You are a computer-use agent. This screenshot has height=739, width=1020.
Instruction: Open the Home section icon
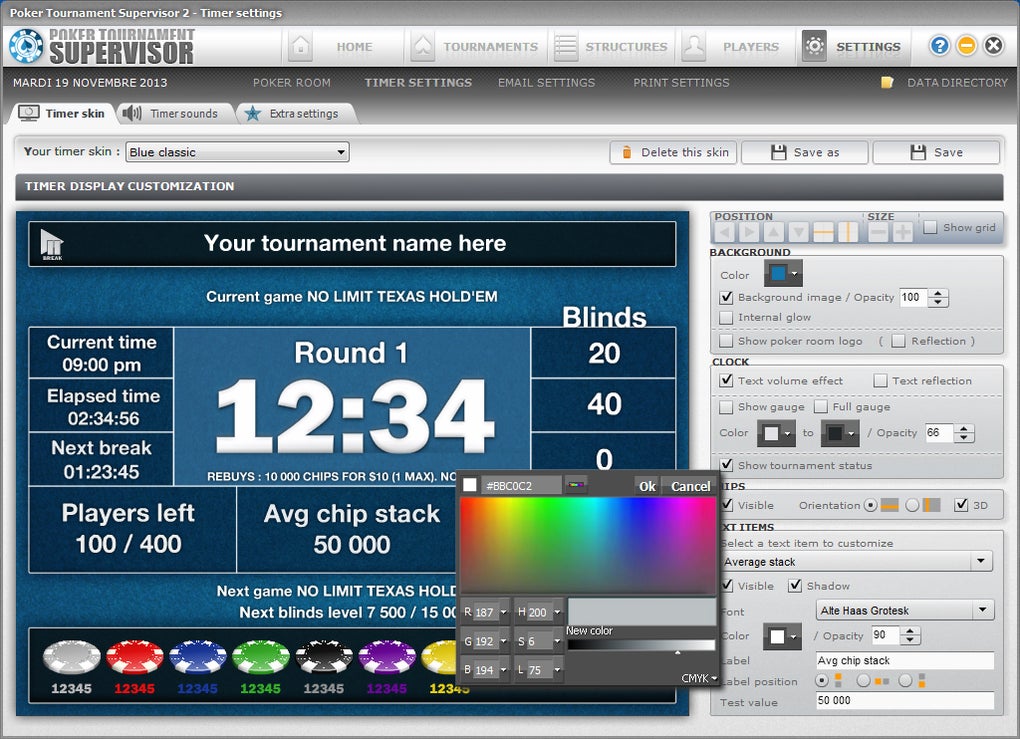[x=300, y=47]
